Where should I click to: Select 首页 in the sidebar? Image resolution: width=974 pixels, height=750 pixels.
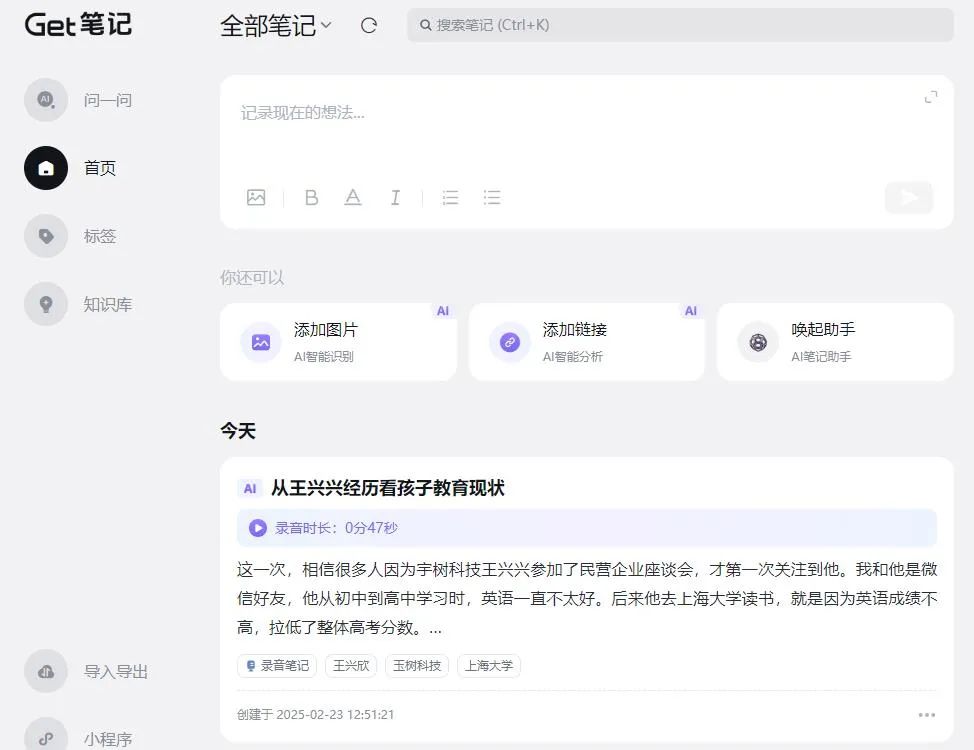100,168
